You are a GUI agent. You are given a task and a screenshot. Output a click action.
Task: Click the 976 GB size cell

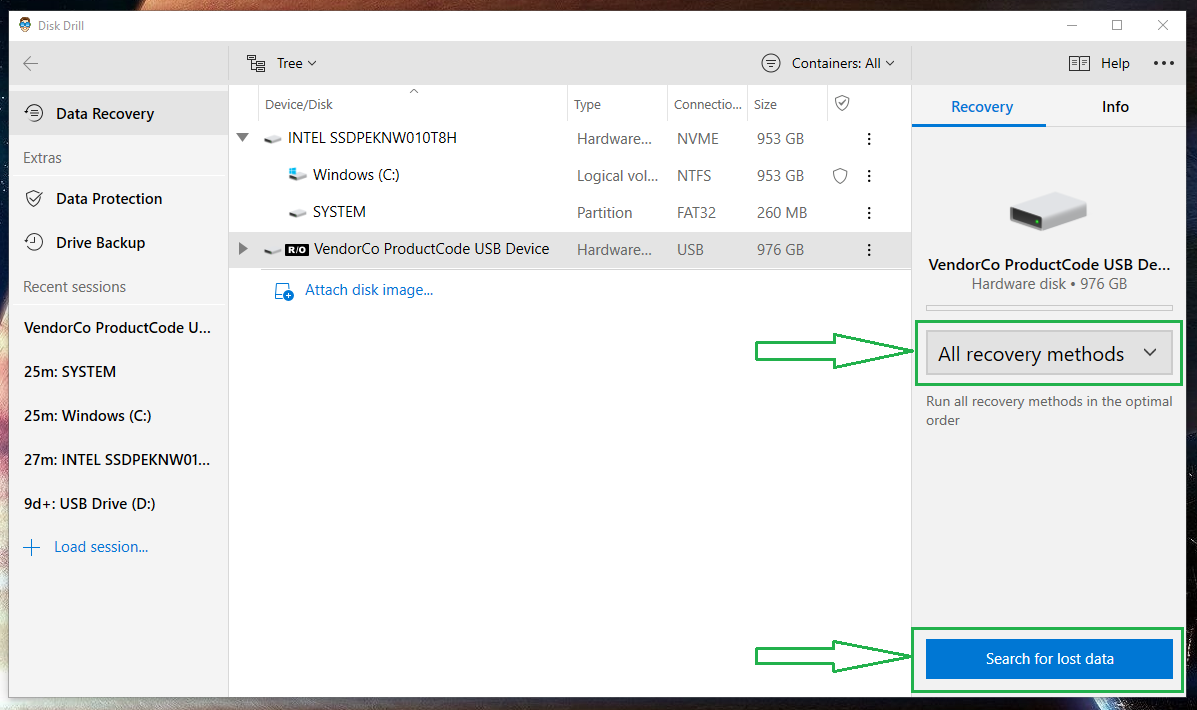tap(780, 250)
